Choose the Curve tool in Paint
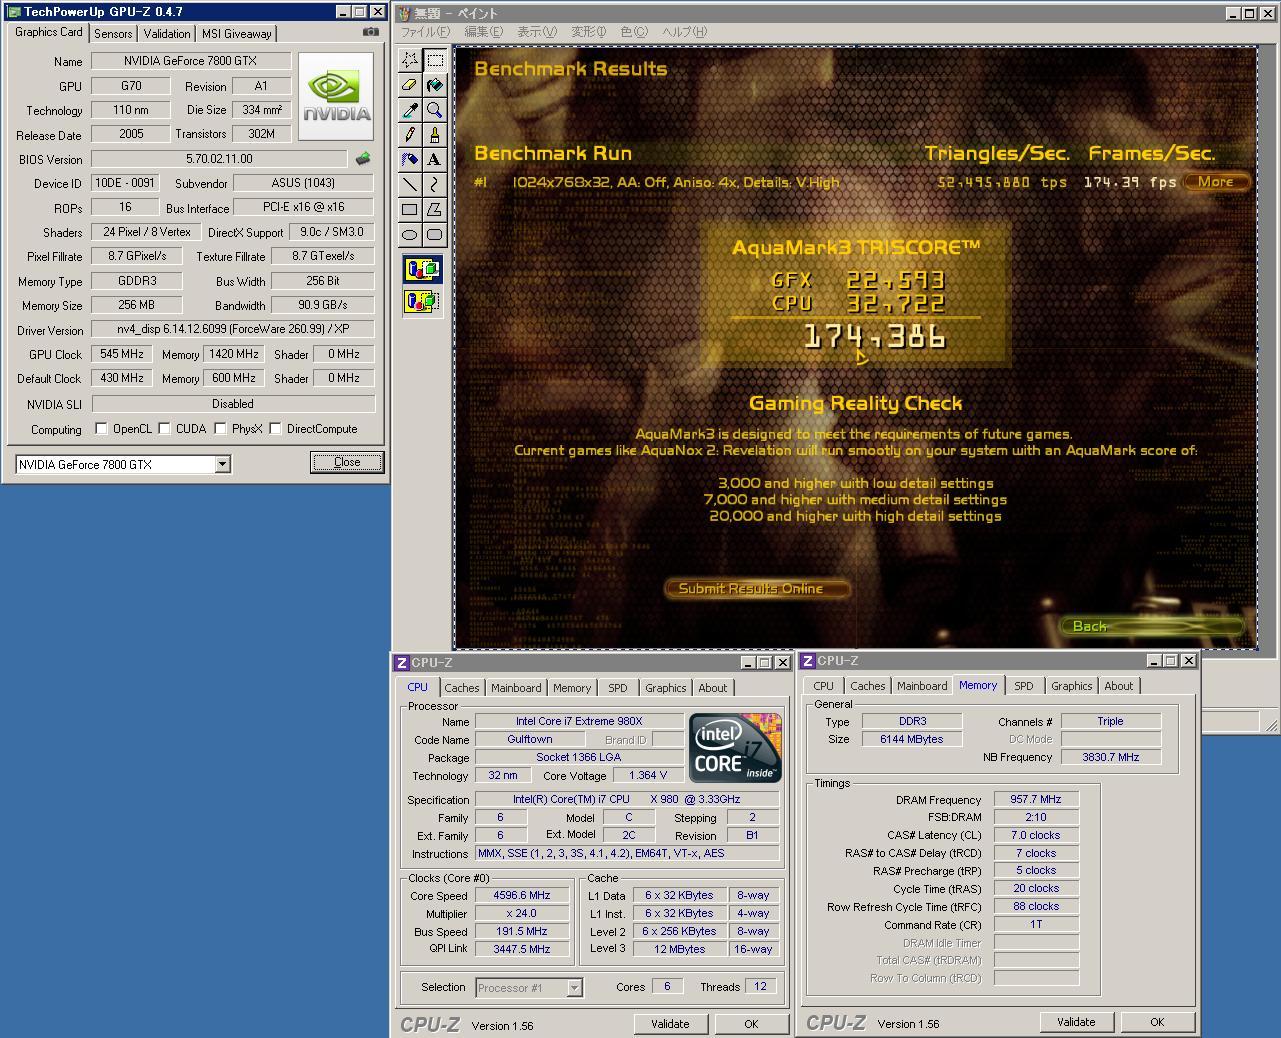Viewport: 1281px width, 1038px height. [x=434, y=185]
